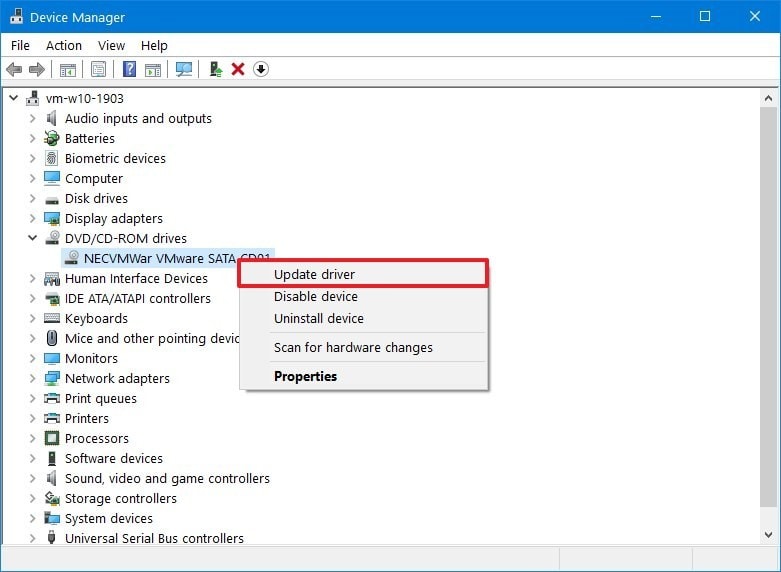Click the Back arrow in the toolbar

point(14,69)
